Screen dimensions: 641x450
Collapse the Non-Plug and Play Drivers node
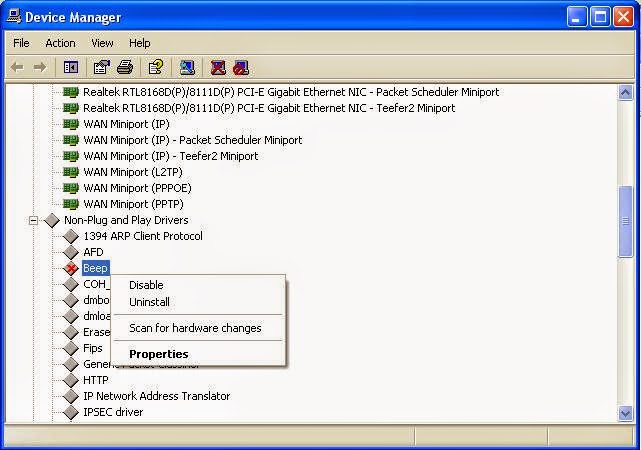[33, 220]
